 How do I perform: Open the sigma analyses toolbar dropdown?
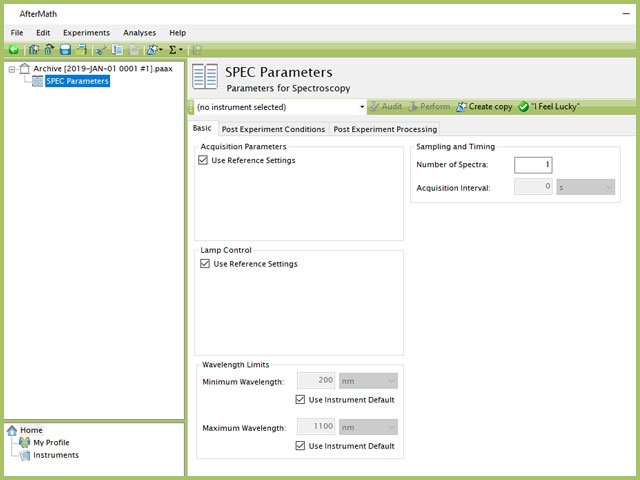click(x=176, y=50)
